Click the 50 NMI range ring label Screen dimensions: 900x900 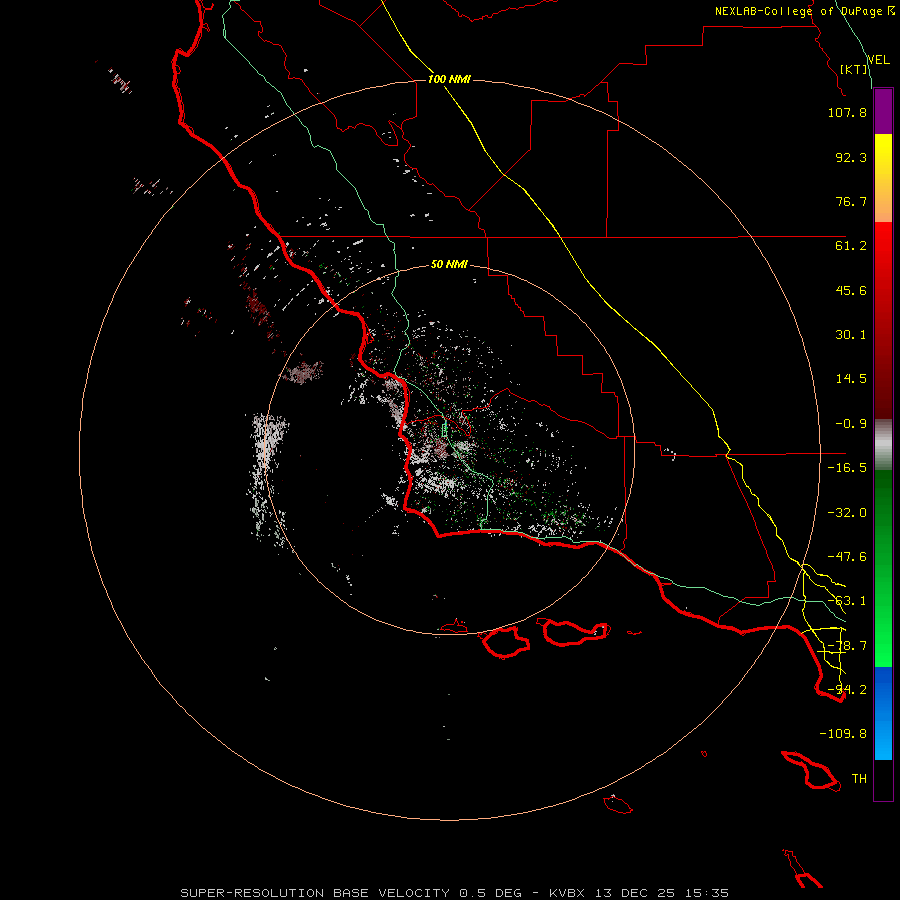(x=449, y=265)
